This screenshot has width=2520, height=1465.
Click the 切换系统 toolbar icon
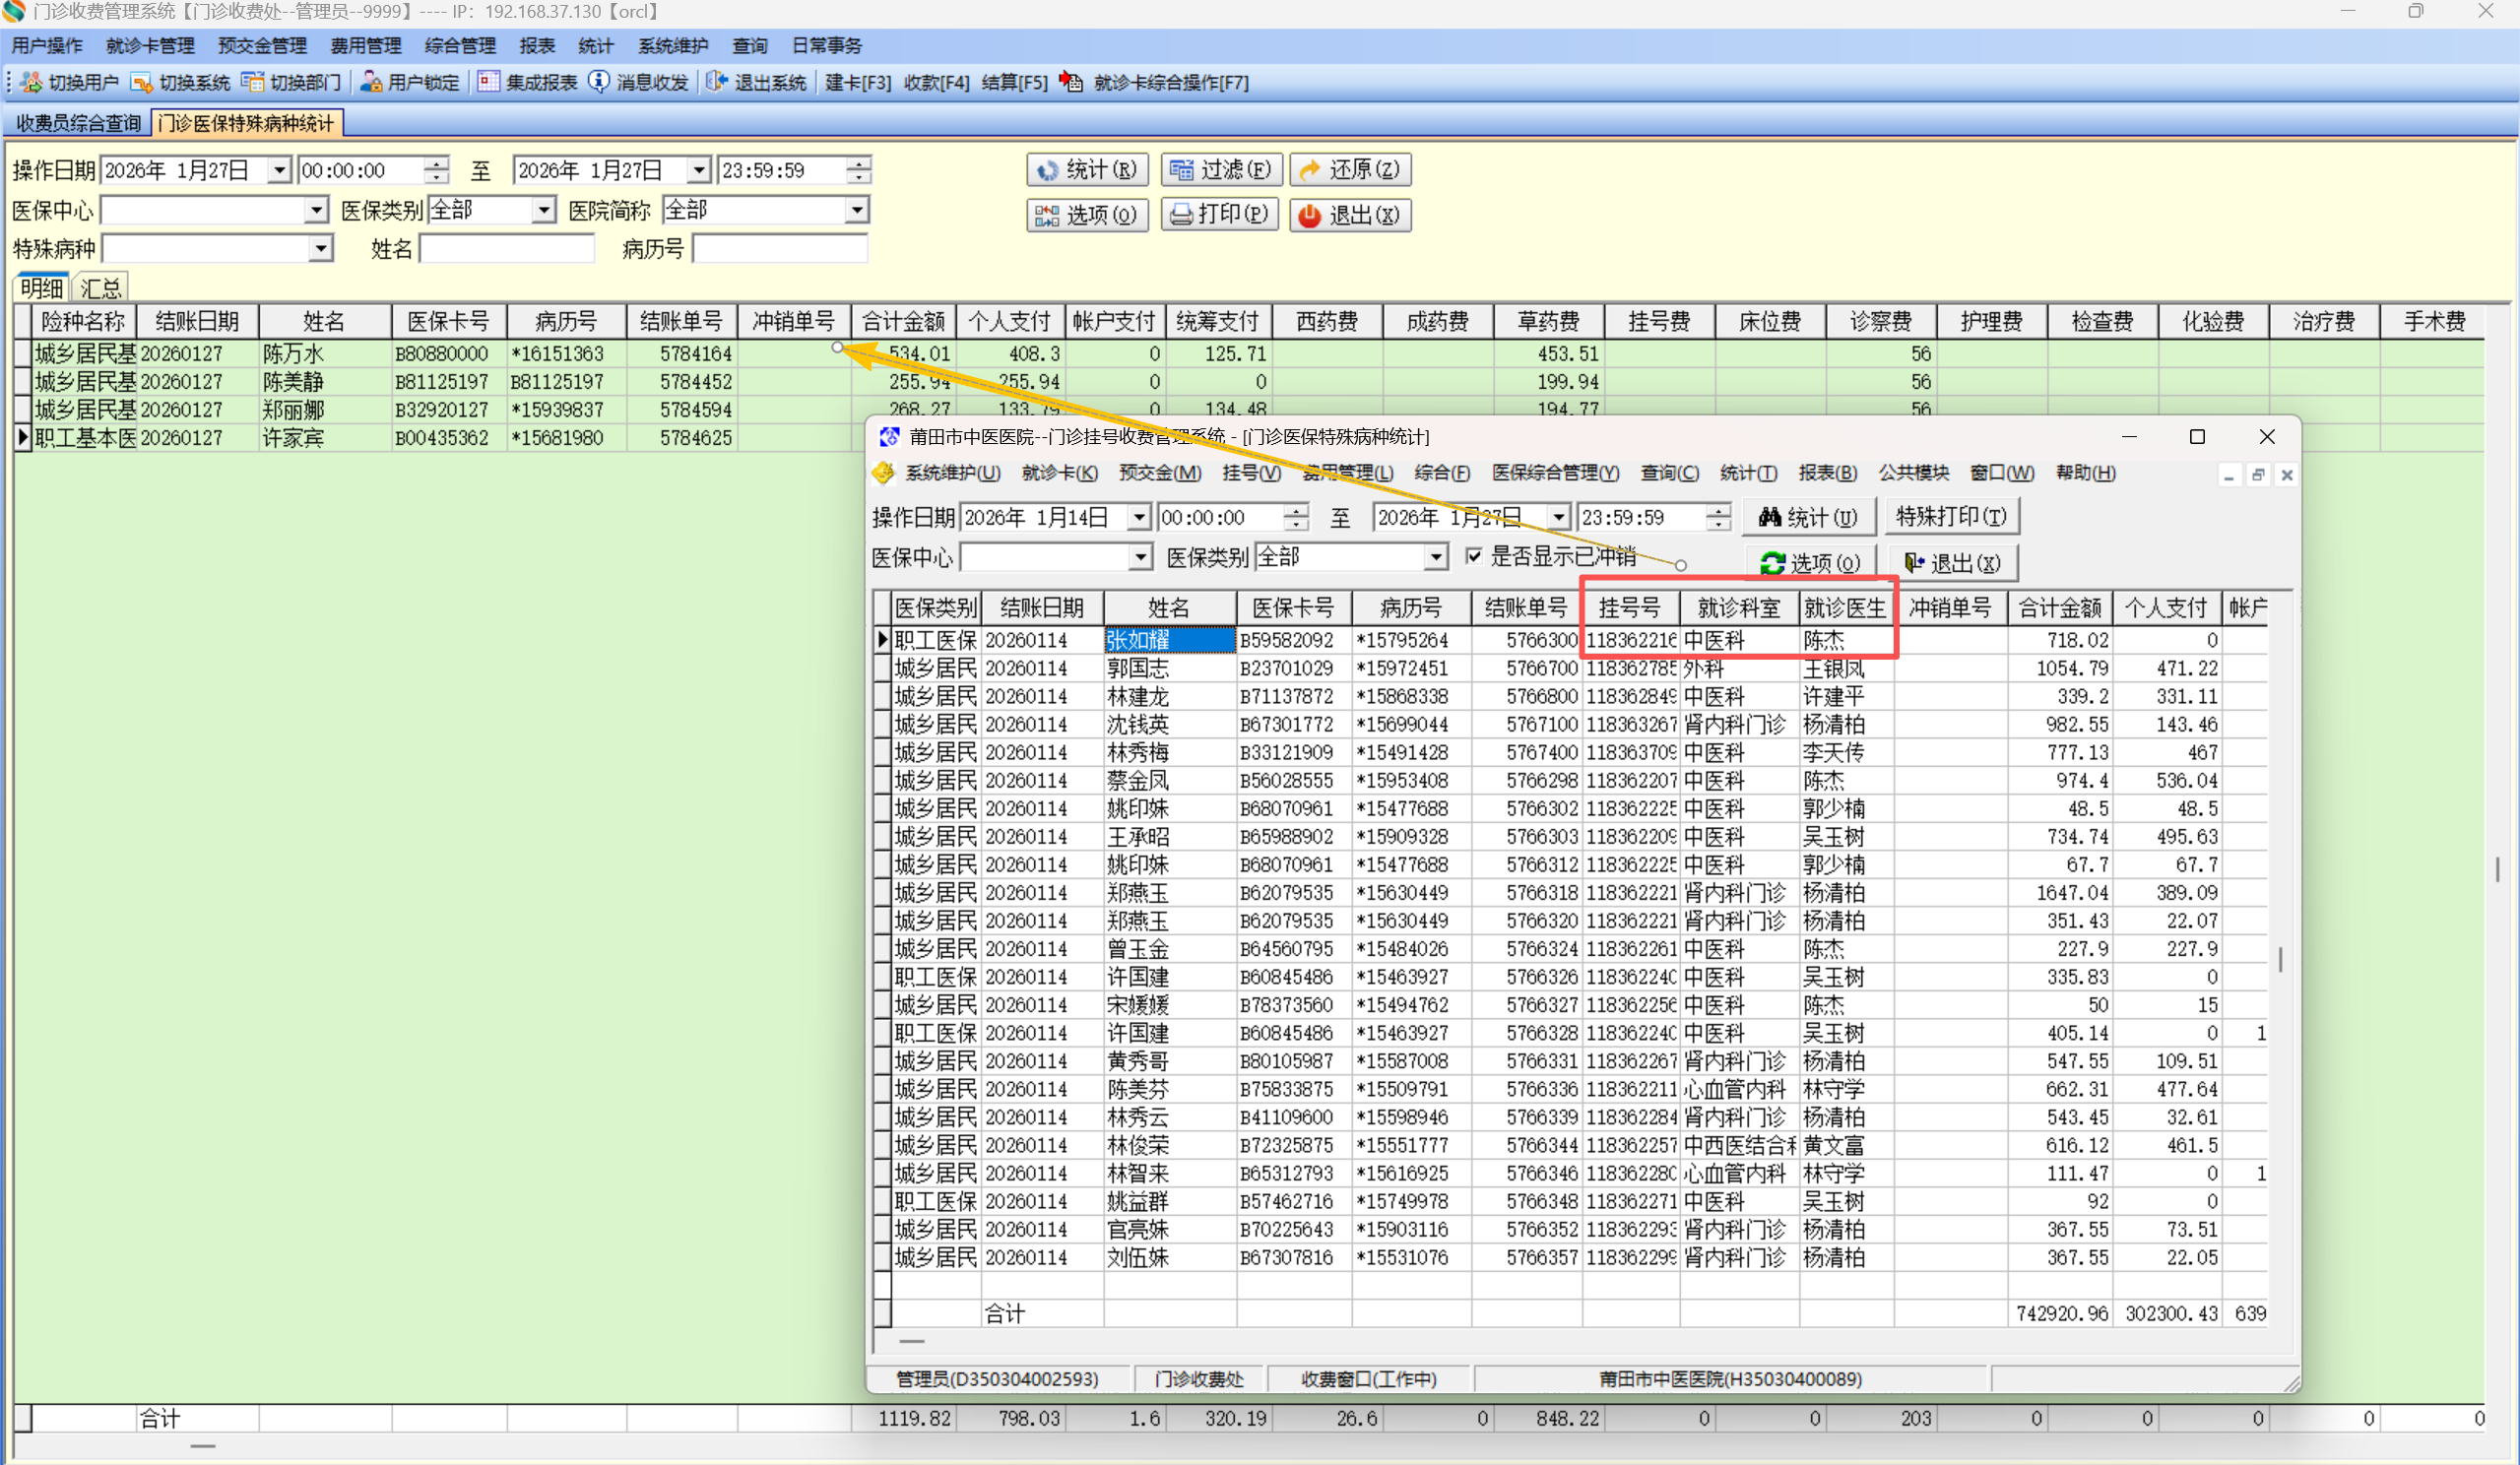tap(142, 82)
